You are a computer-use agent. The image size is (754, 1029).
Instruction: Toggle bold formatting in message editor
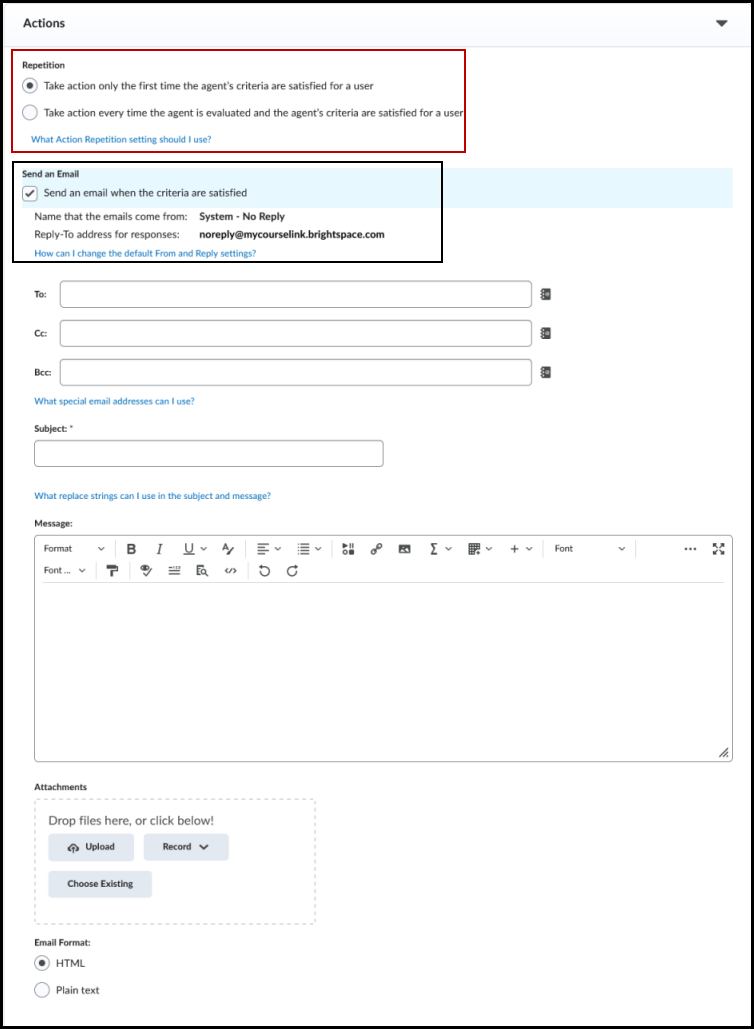[131, 549]
